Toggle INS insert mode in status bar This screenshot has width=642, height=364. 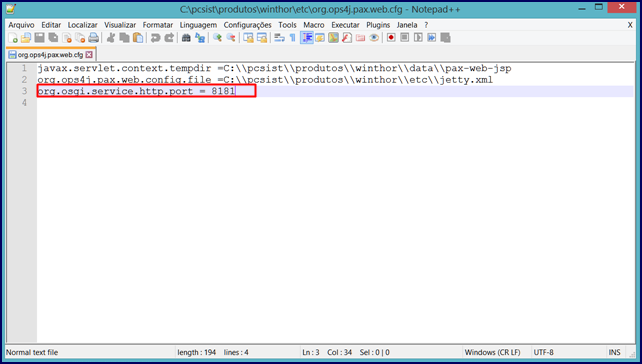(x=614, y=352)
